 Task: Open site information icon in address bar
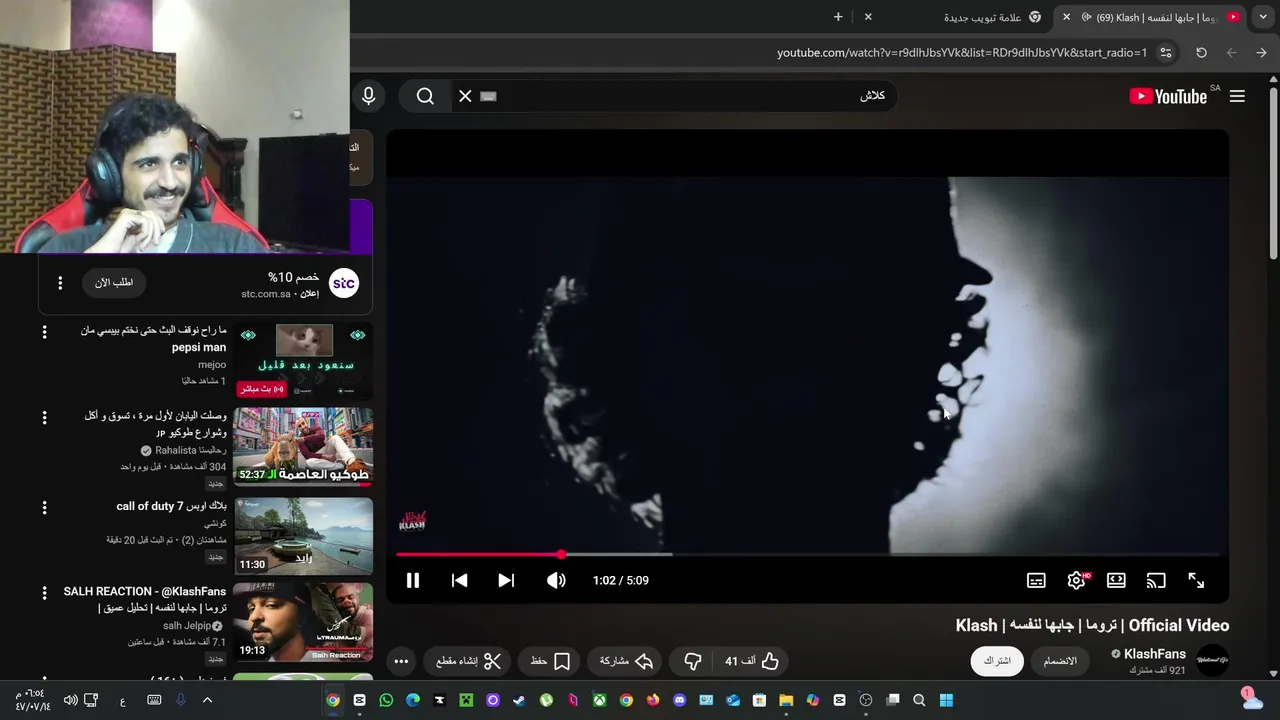1166,52
